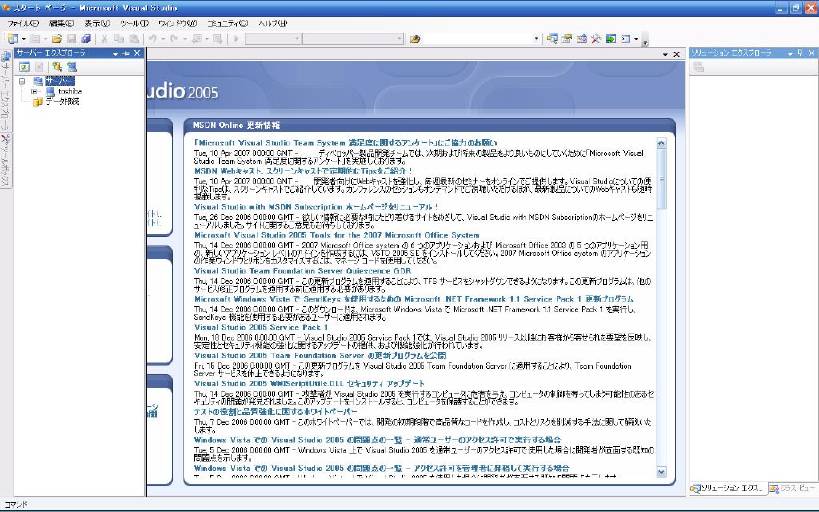The width and height of the screenshot is (819, 512).
Task: Click the Connect to Database icon
Action: tap(57, 67)
